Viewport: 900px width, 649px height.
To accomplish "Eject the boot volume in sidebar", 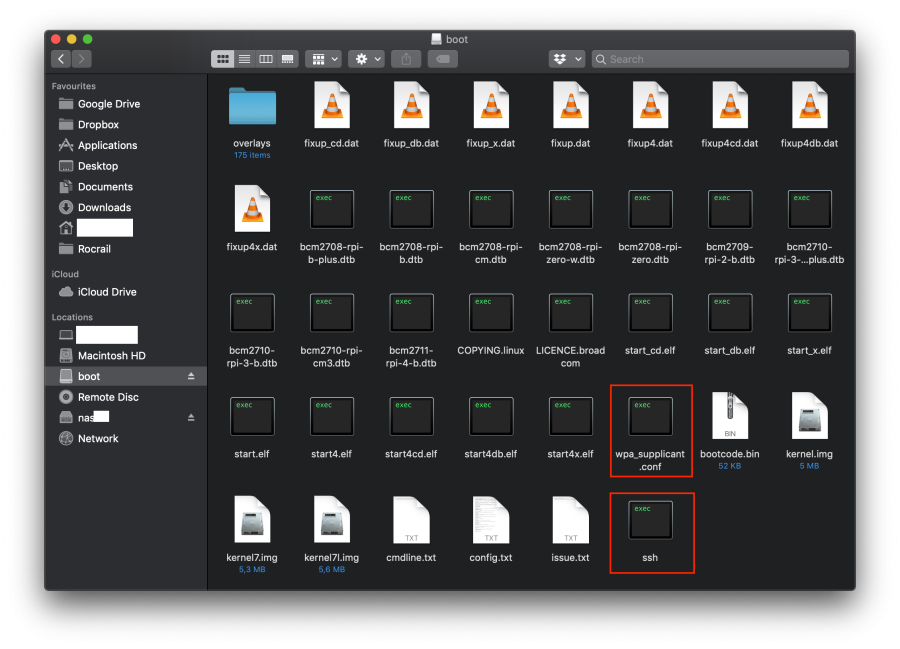I will [x=191, y=376].
